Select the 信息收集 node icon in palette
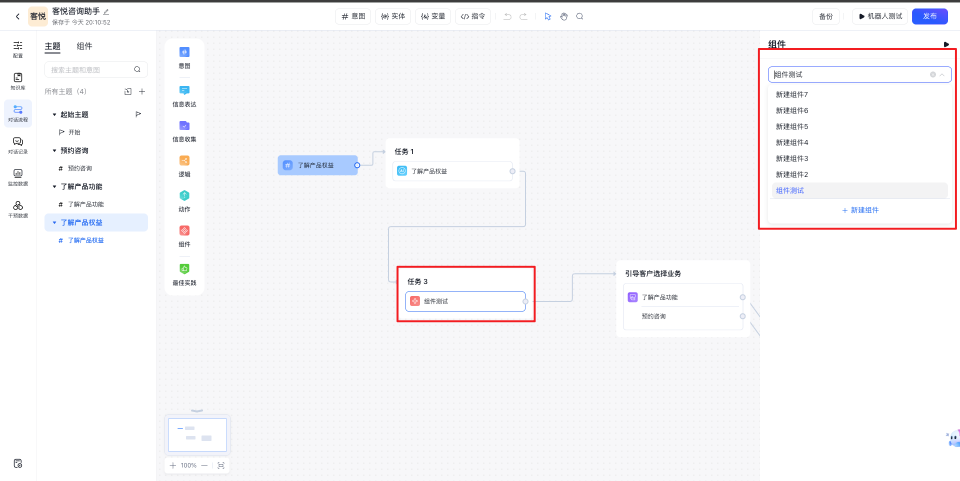This screenshot has height=481, width=960. click(184, 126)
